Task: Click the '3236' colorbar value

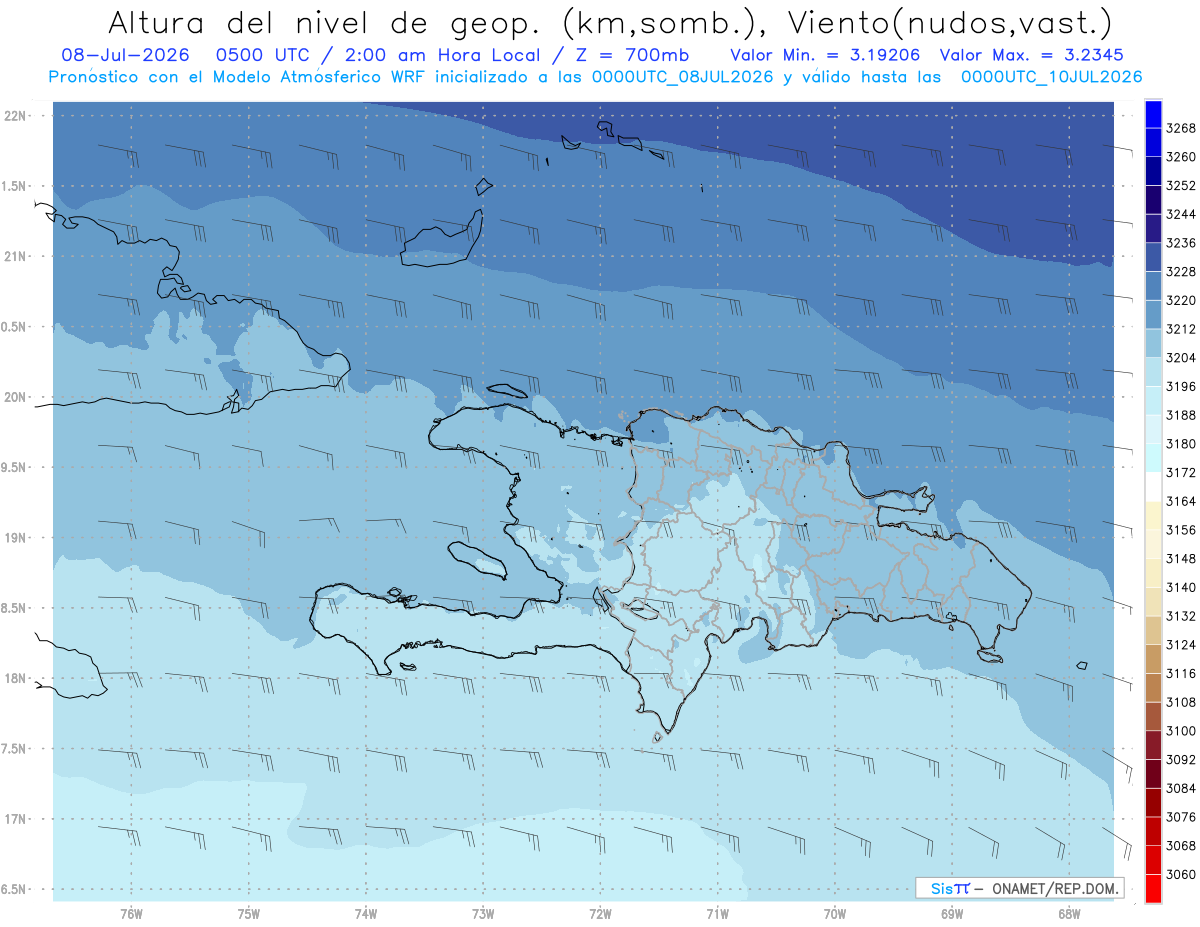Action: click(x=1181, y=243)
